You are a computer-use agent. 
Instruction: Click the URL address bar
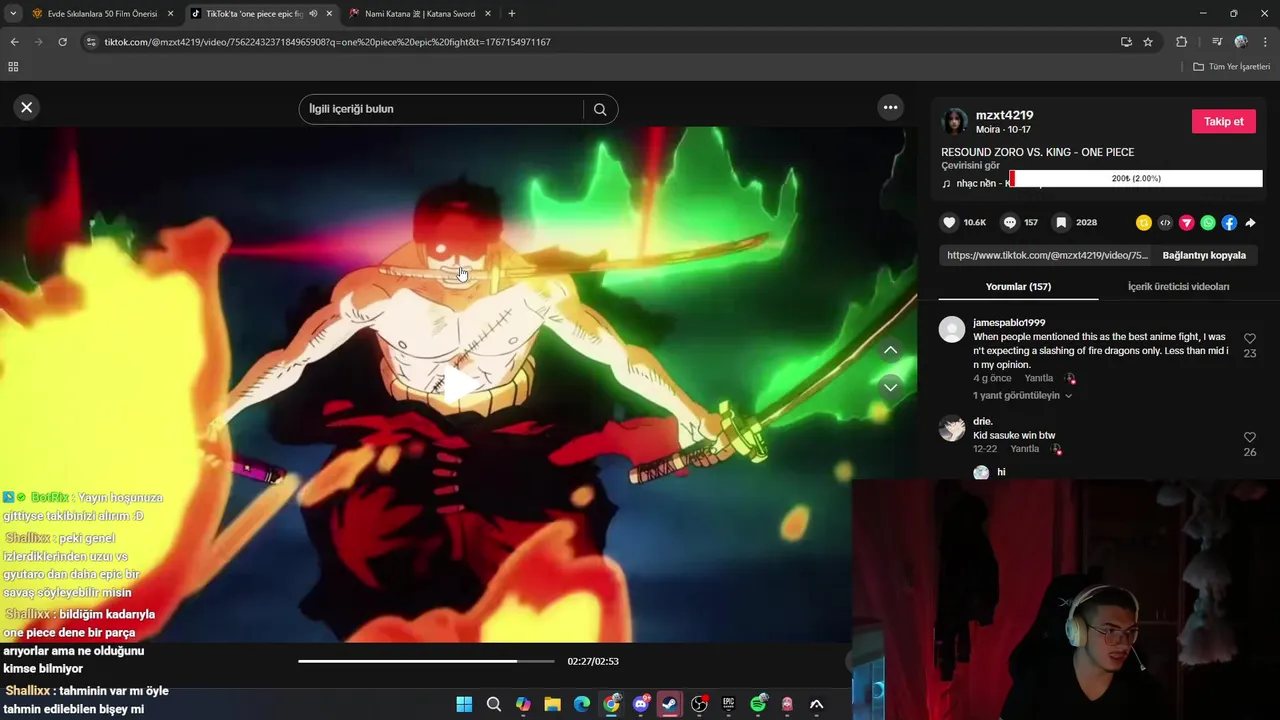(600, 42)
